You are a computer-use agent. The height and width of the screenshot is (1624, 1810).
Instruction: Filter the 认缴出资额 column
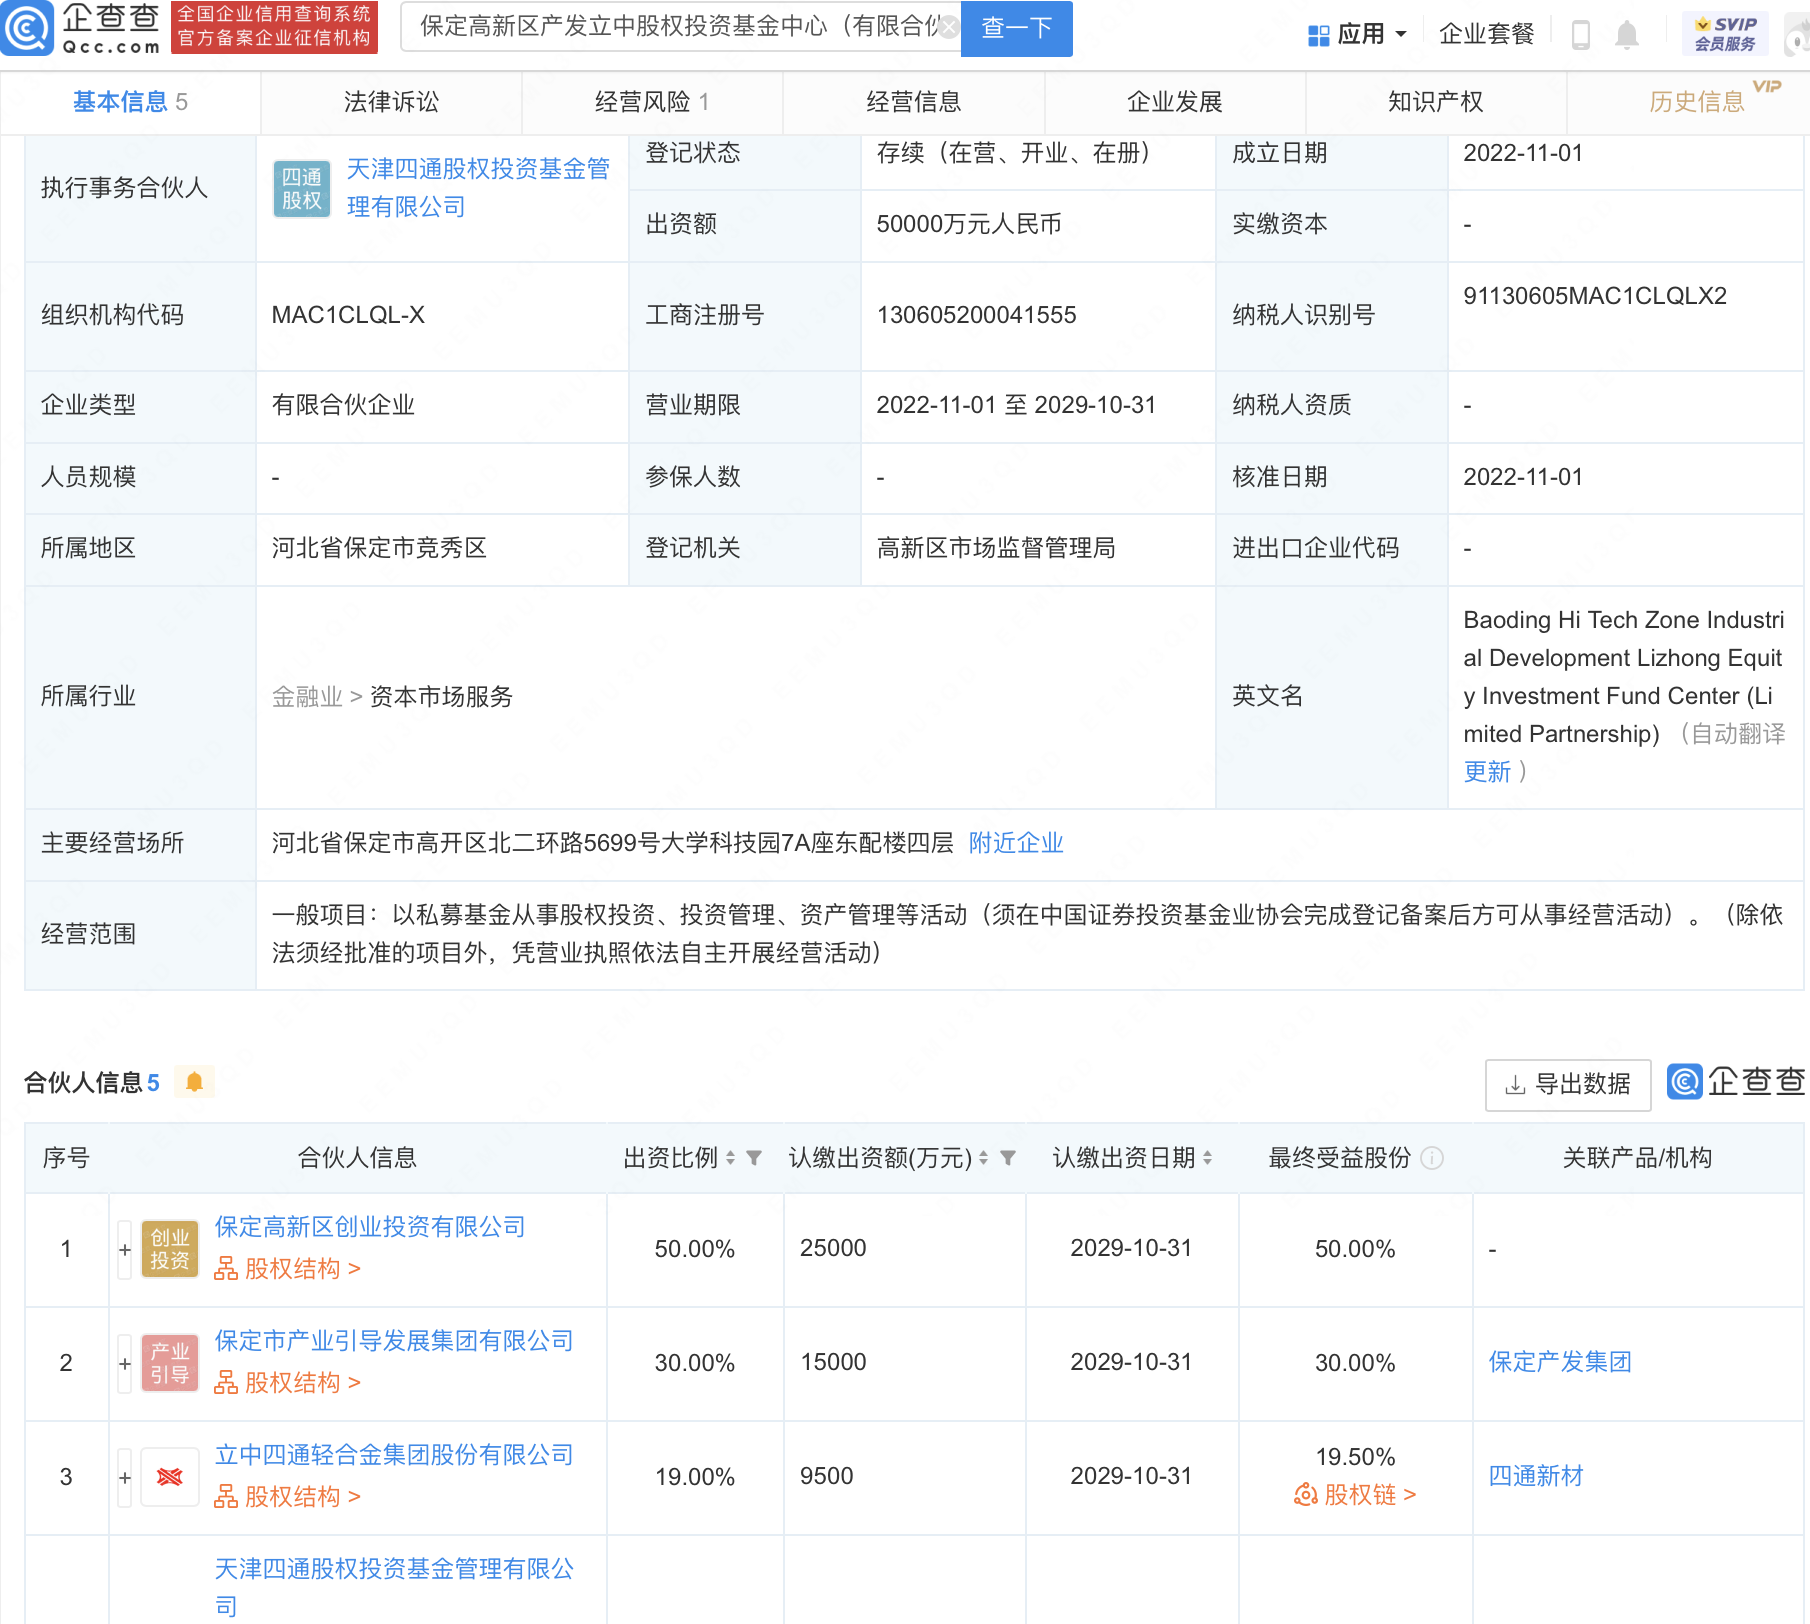coord(1008,1158)
